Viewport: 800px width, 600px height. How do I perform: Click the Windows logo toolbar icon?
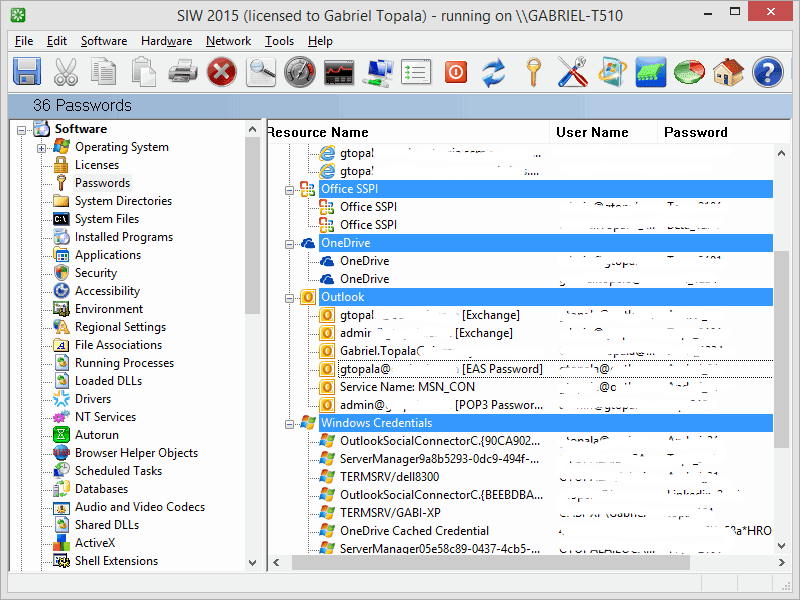(611, 71)
